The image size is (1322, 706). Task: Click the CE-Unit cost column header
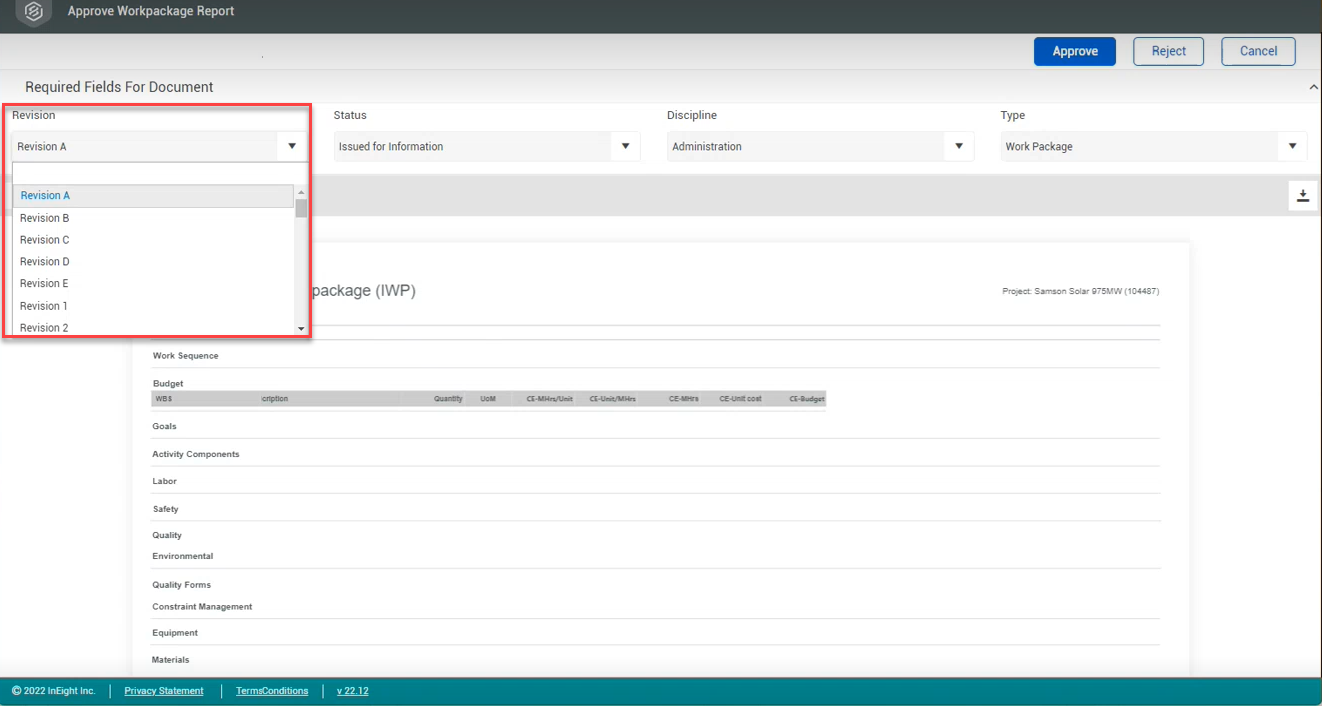pos(740,399)
